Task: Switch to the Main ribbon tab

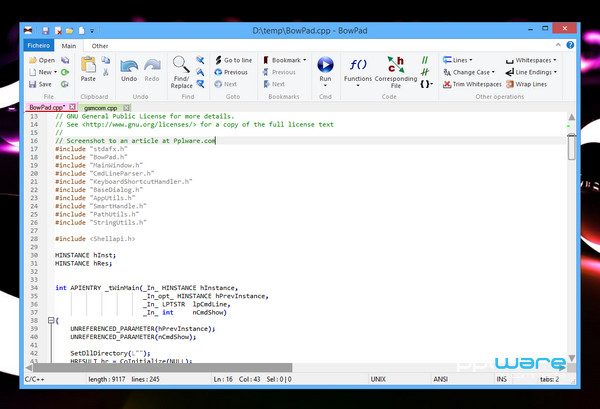Action: point(69,46)
